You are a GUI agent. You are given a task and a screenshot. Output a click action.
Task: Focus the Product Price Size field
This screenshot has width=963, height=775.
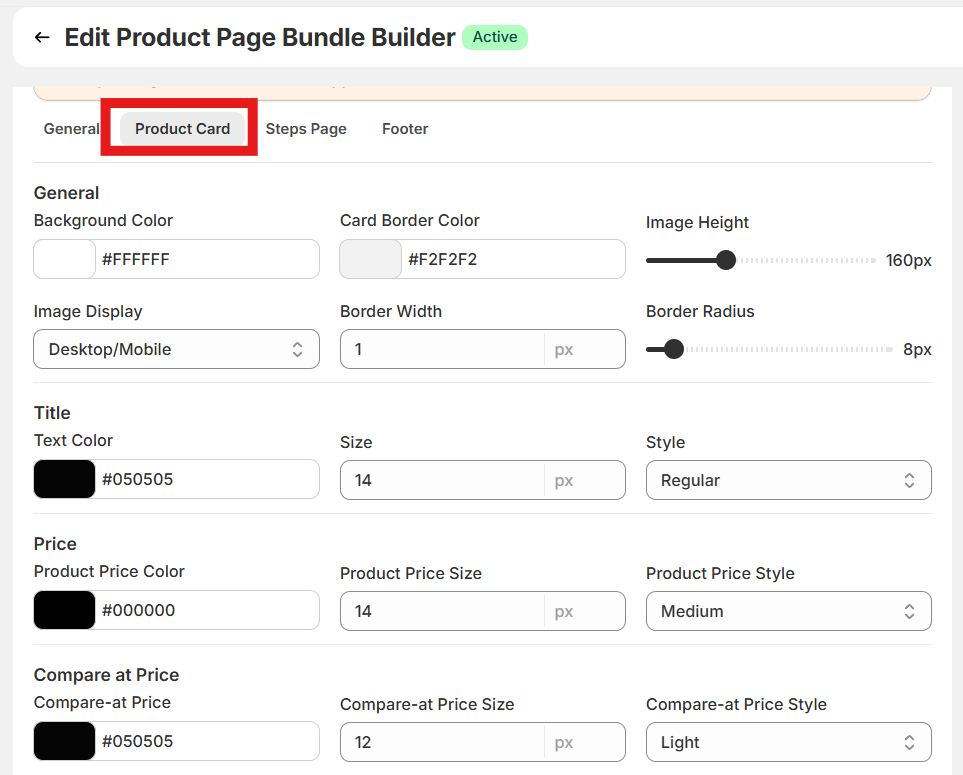coord(442,611)
